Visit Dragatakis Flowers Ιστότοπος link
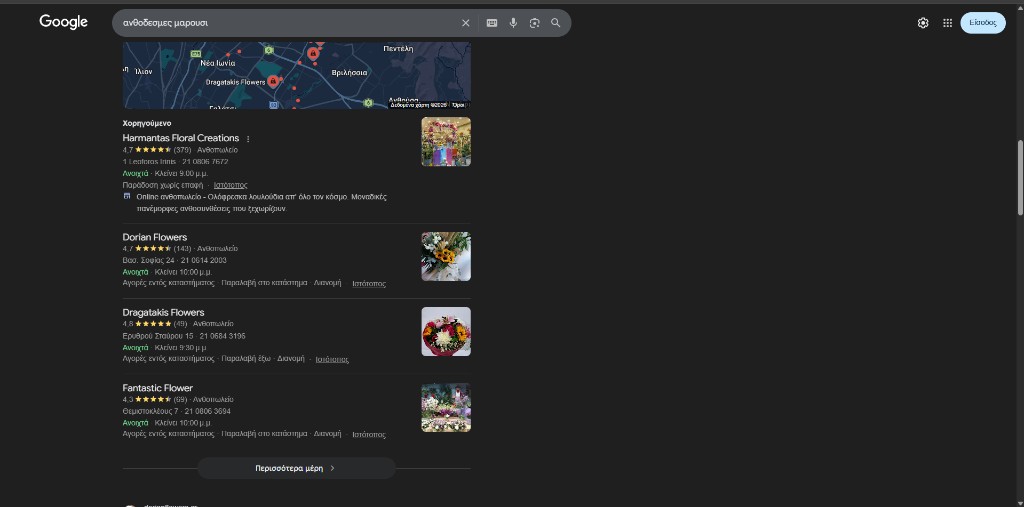 pos(332,359)
